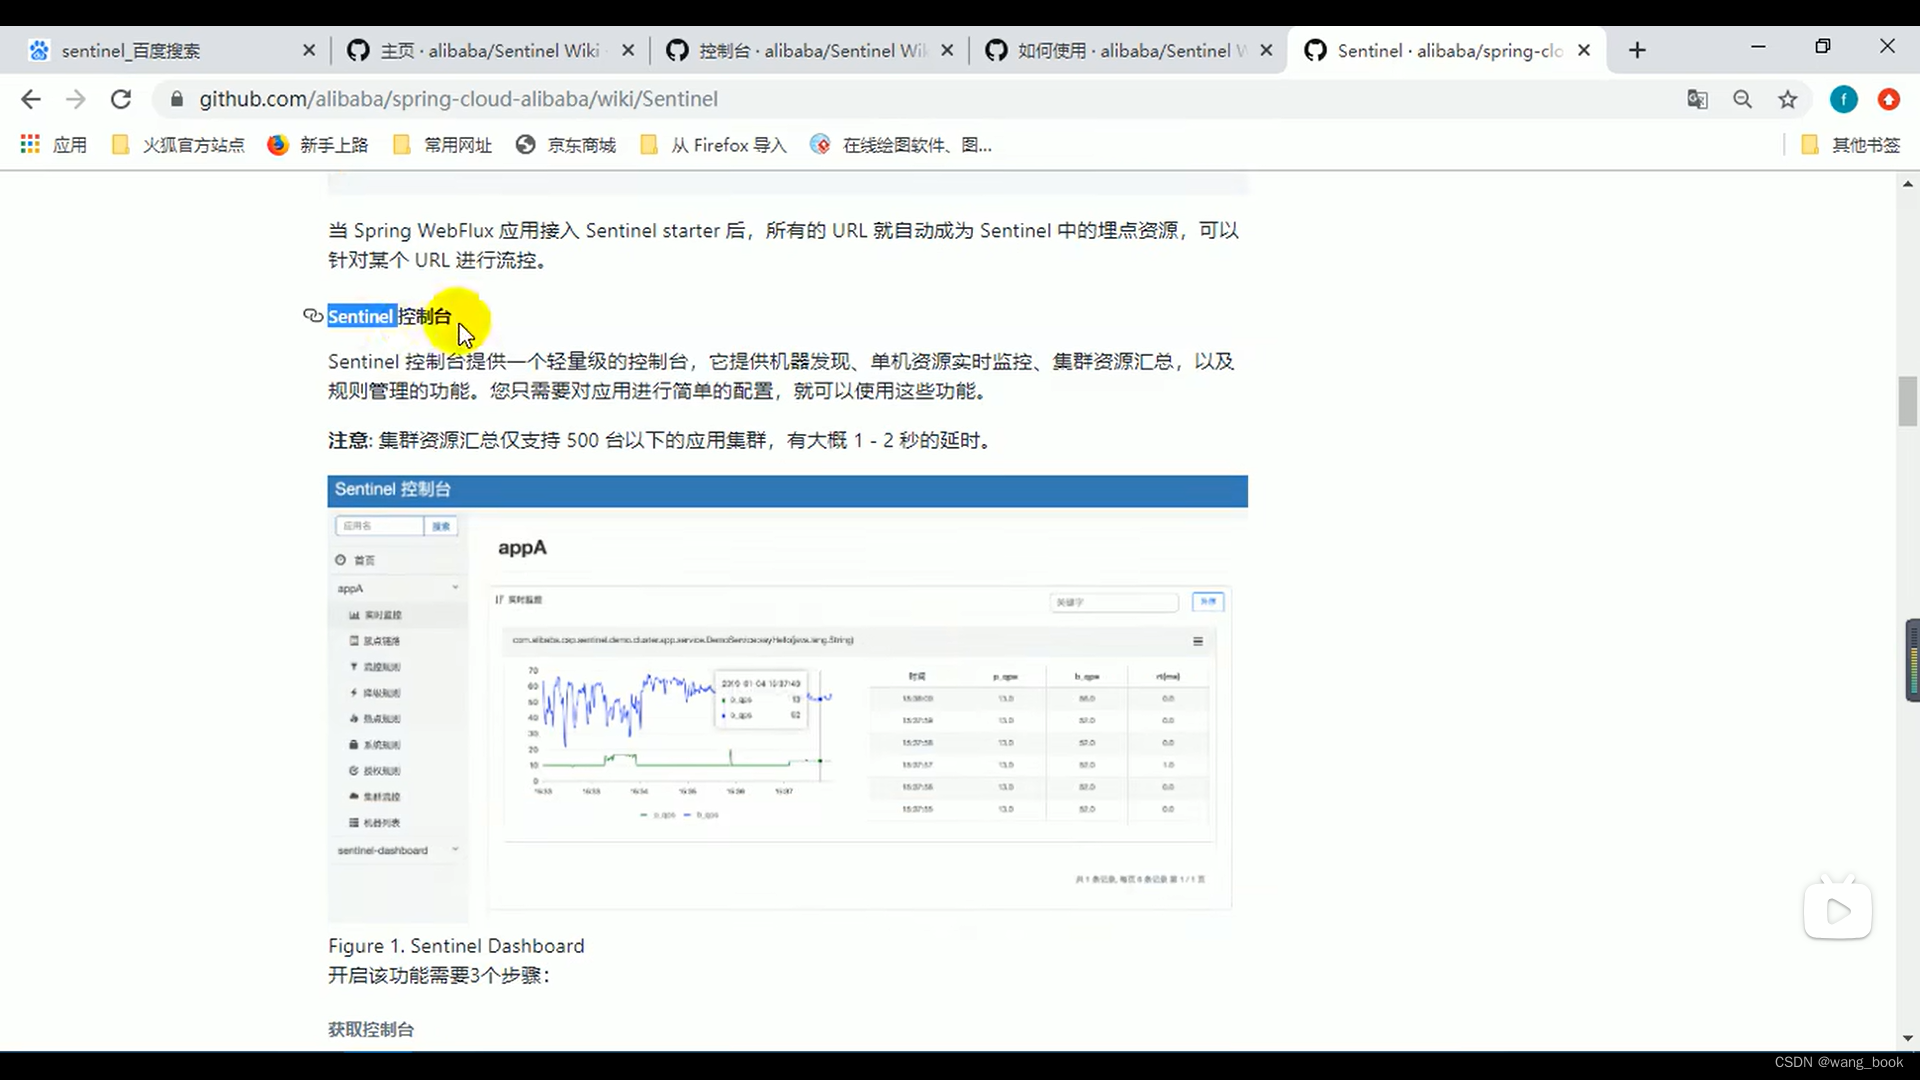Click the vertical scrollbar thumb
1920x1080 pixels.
(x=1908, y=401)
